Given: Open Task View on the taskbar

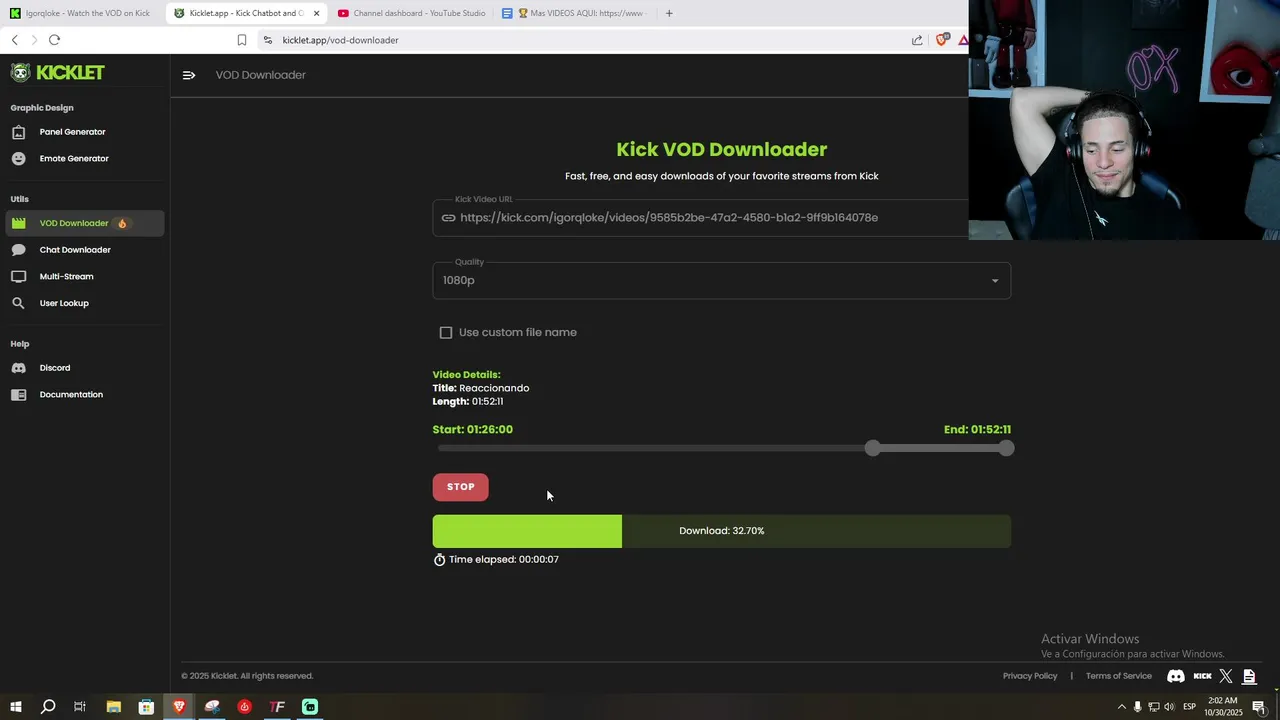Looking at the screenshot, I should pos(80,707).
